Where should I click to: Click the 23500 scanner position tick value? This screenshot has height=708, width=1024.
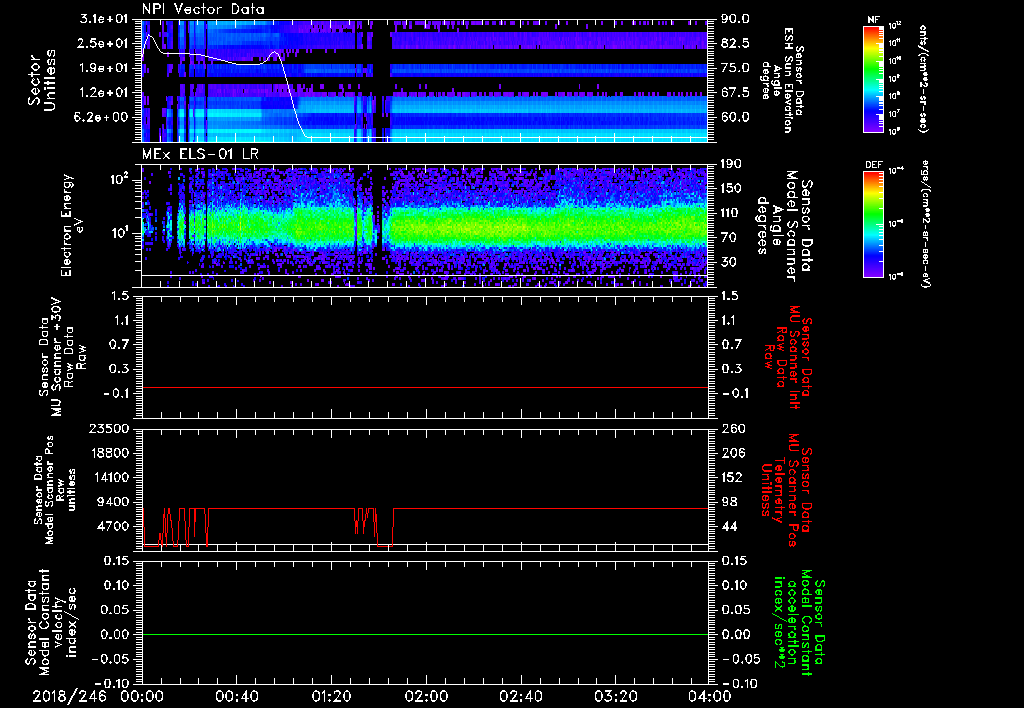[109, 428]
